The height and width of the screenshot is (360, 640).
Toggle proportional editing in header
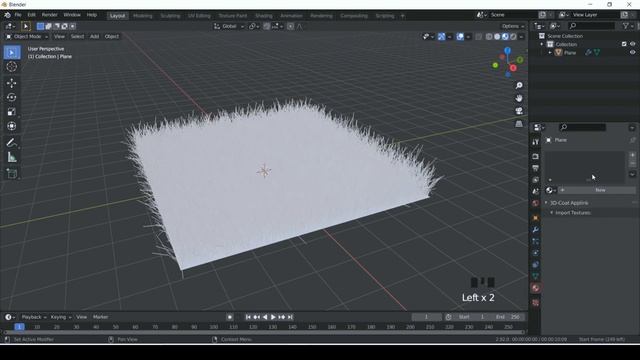point(290,26)
